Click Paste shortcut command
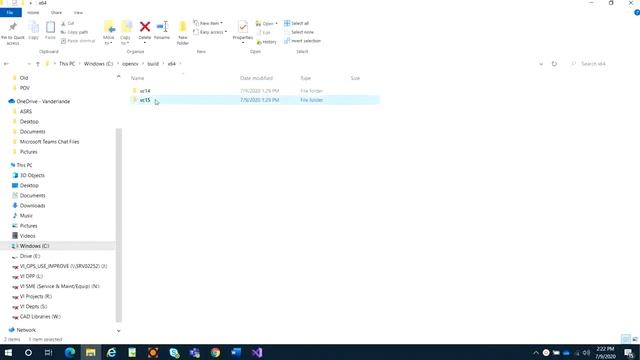This screenshot has height=360, width=640. tap(78, 41)
